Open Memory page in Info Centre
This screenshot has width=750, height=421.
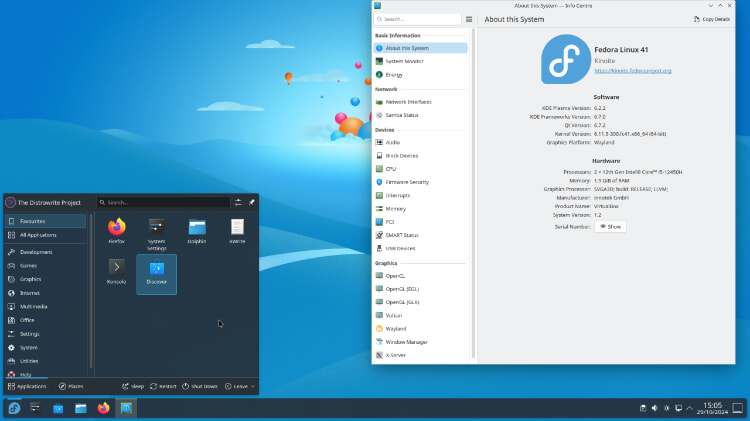[420, 209]
